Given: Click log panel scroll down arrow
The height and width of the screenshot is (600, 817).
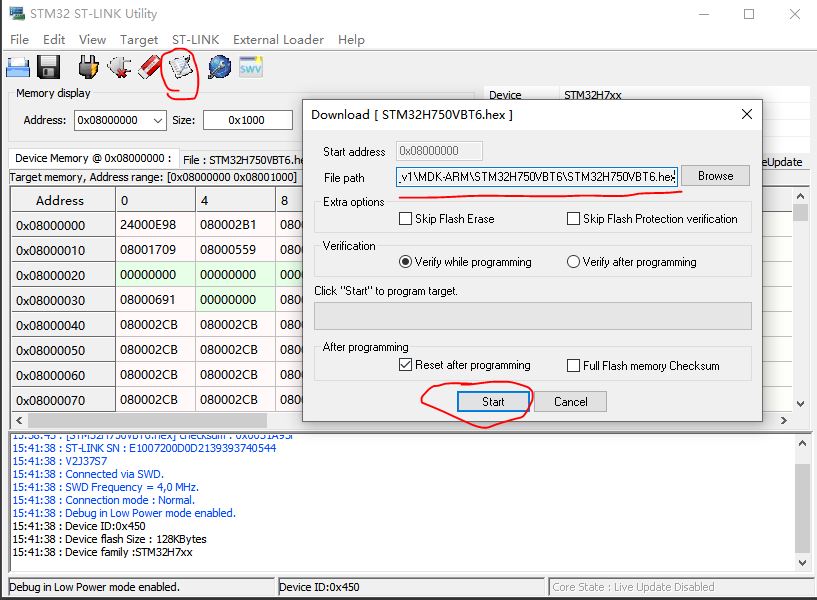Looking at the screenshot, I should click(x=802, y=562).
